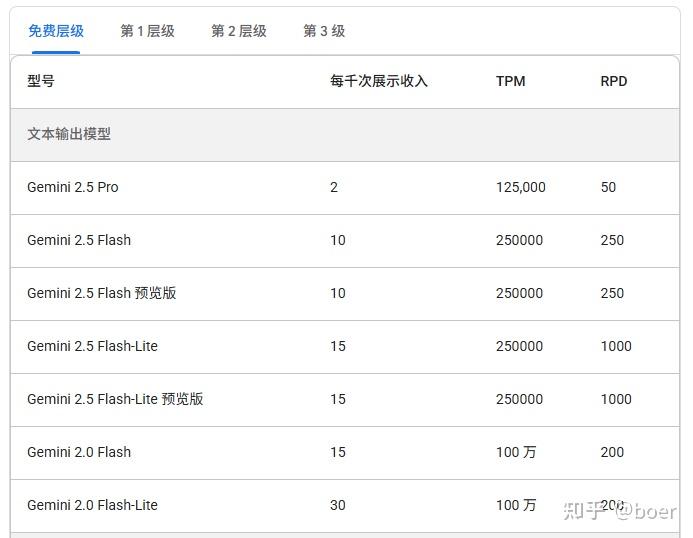This screenshot has width=693, height=538.
Task: Select Gemini 2.5 Flash-Lite 预览版 model name
Action: (115, 399)
